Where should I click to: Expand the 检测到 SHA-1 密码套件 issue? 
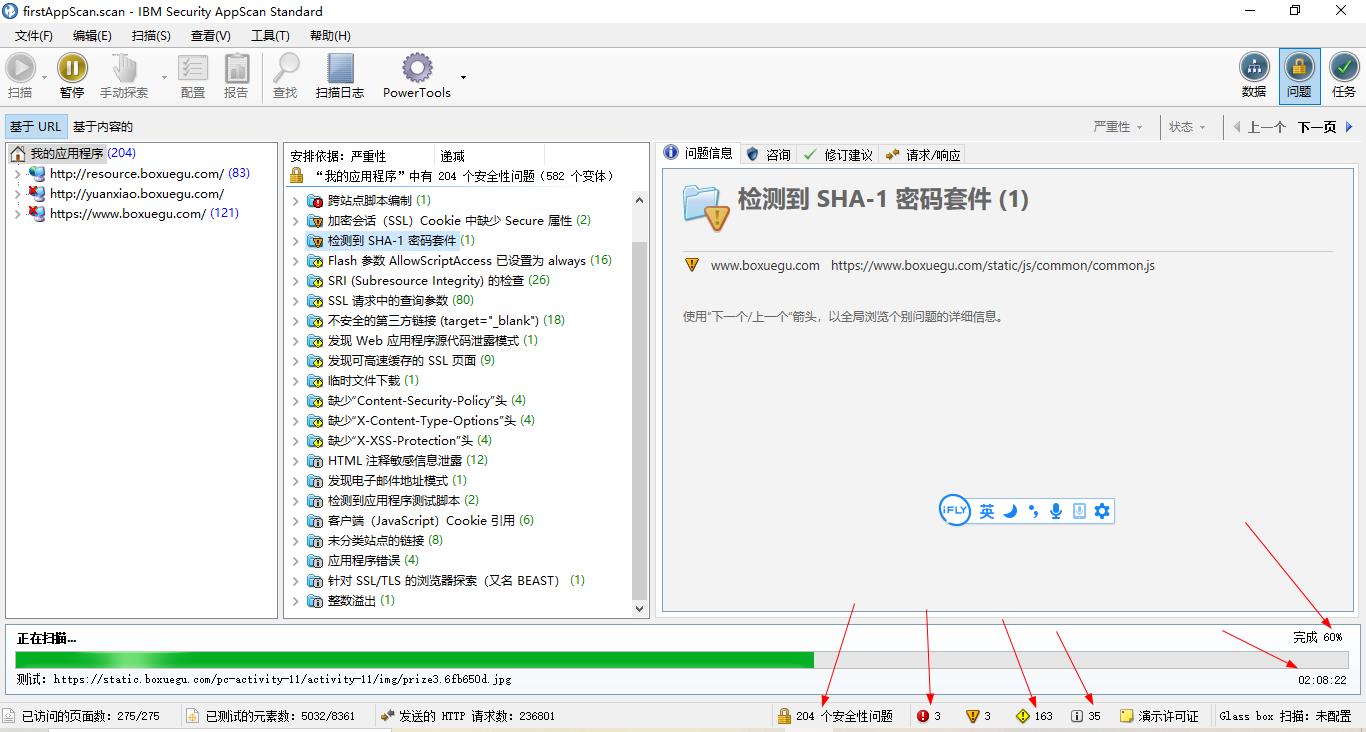(296, 241)
